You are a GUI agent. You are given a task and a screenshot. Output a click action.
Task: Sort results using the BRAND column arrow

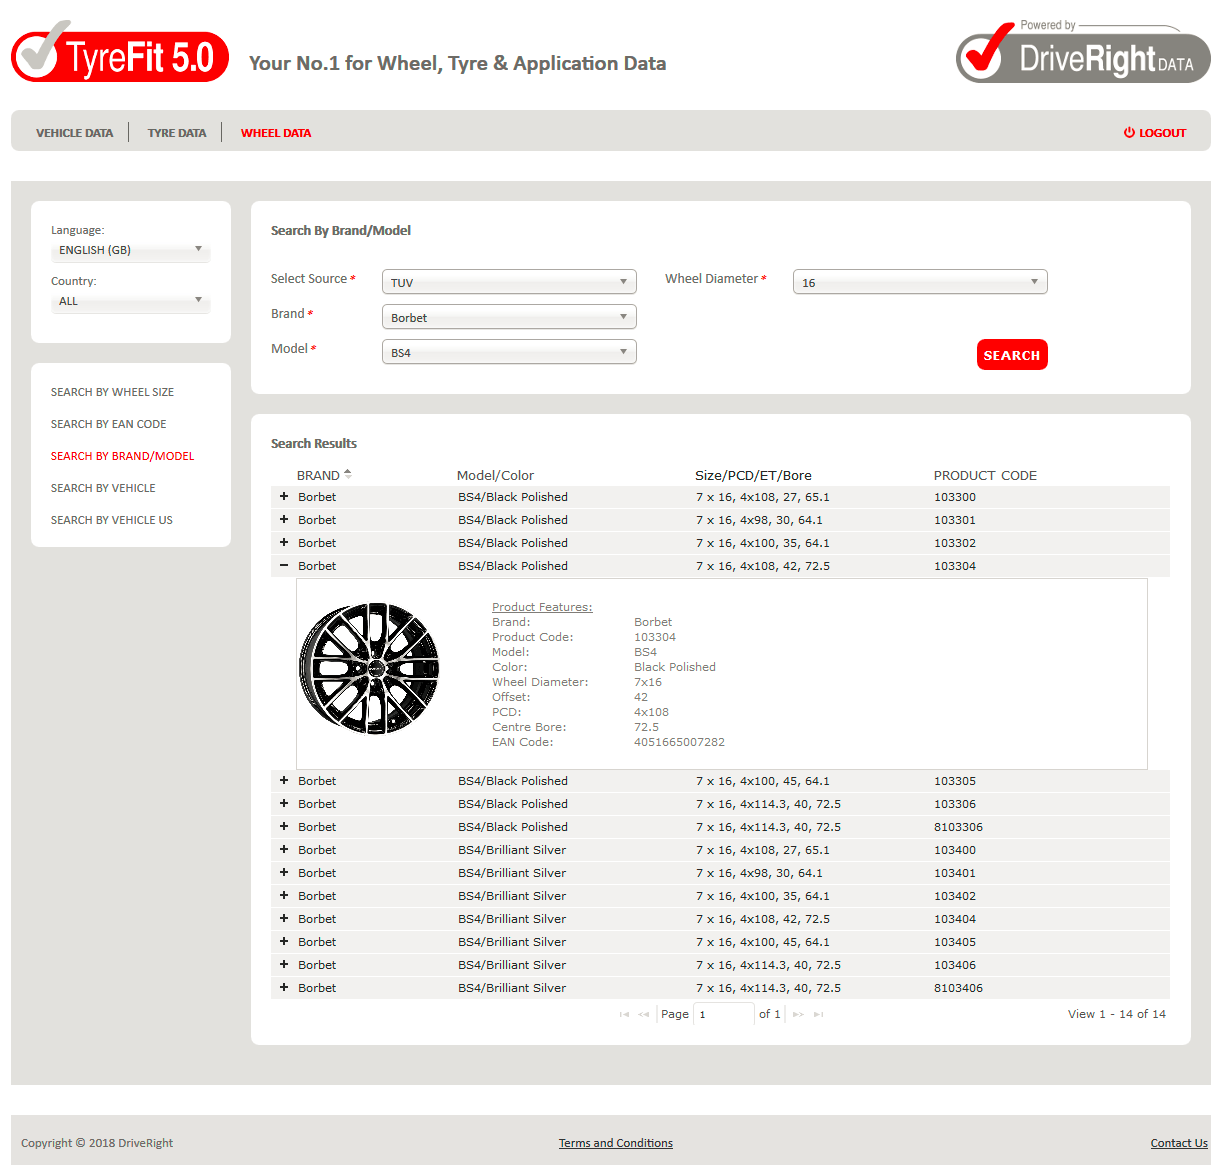348,471
